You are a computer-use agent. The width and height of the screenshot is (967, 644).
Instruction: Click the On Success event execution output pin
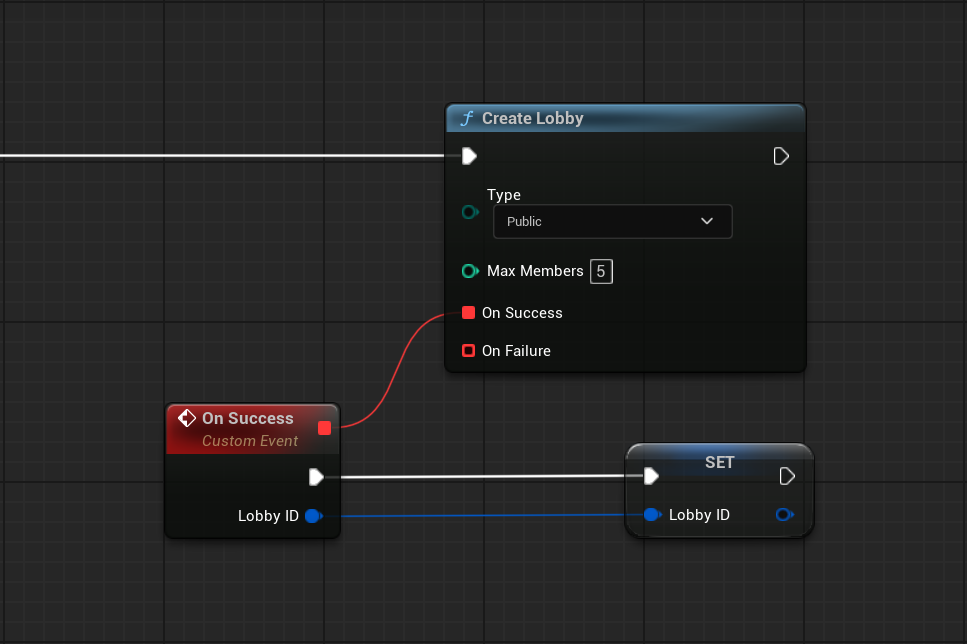point(316,477)
